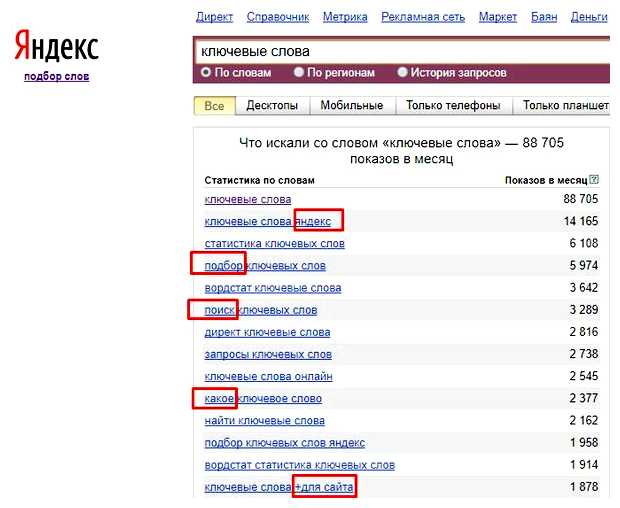The height and width of the screenshot is (508, 620).
Task: Switch to the Десктопы tab
Action: point(272,106)
